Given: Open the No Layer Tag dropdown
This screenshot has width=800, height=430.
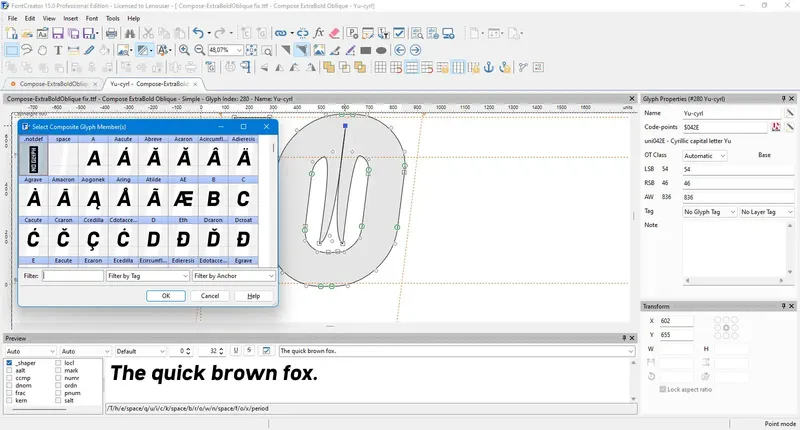Looking at the screenshot, I should 767,212.
